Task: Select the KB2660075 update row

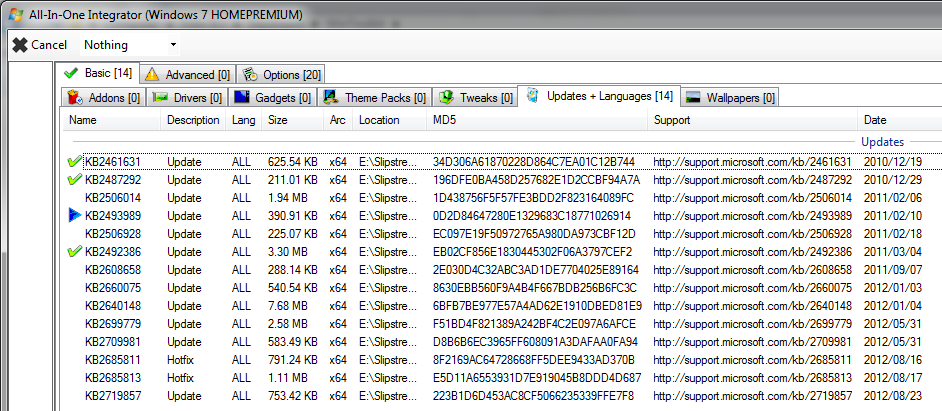Action: point(503,288)
